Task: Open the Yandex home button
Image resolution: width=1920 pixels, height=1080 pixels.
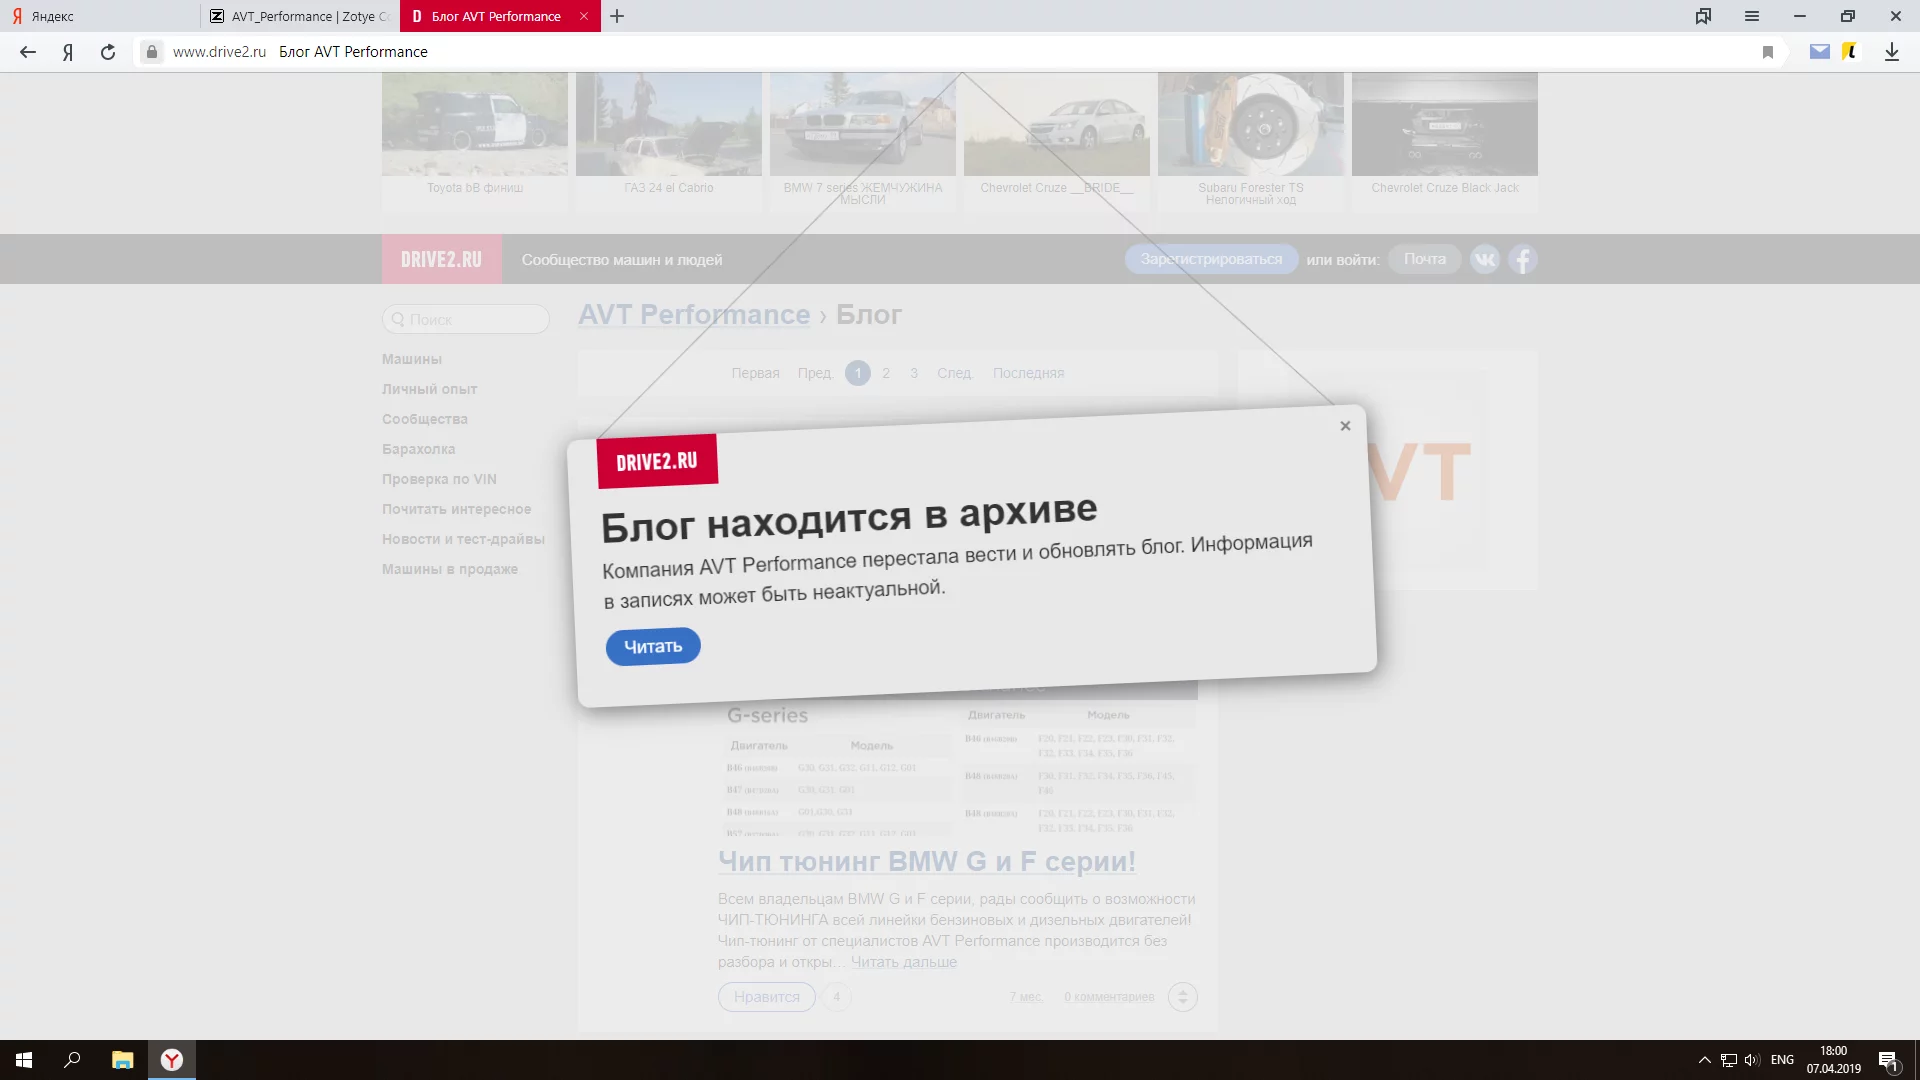Action: pos(68,52)
